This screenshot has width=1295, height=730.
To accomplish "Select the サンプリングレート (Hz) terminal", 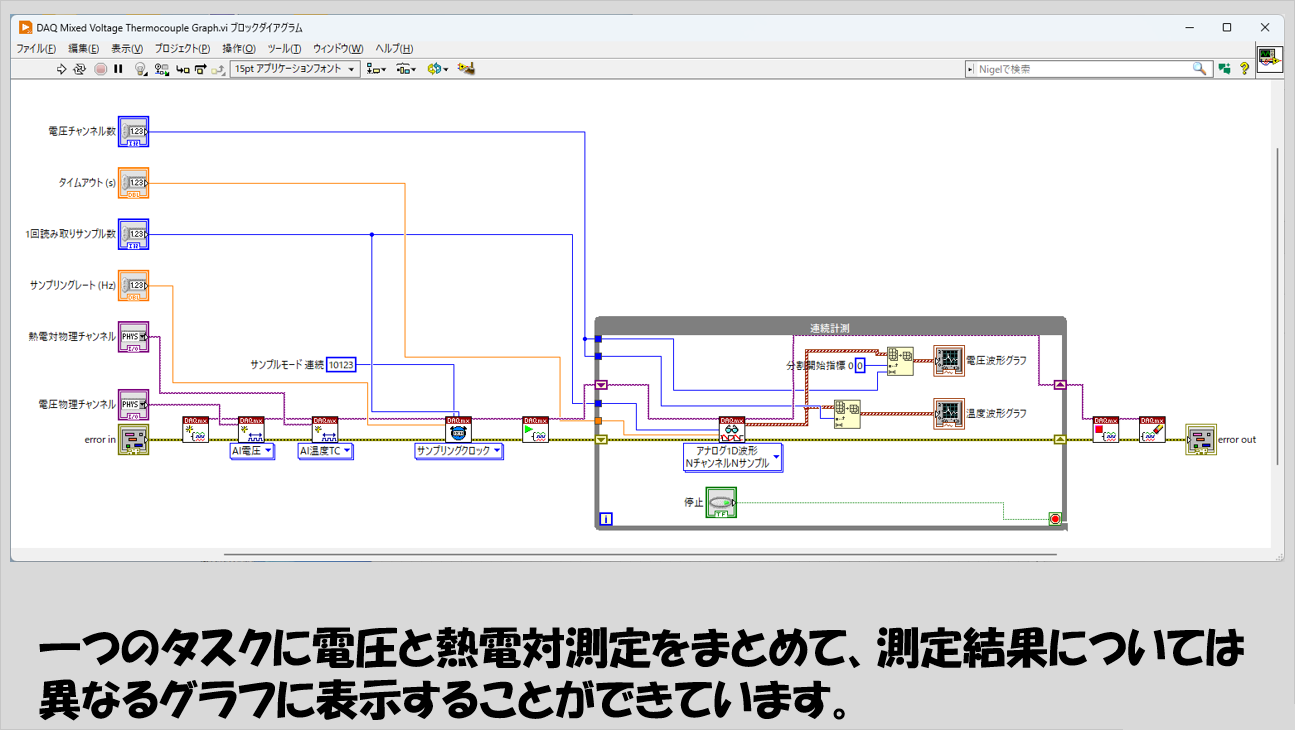I will point(133,286).
